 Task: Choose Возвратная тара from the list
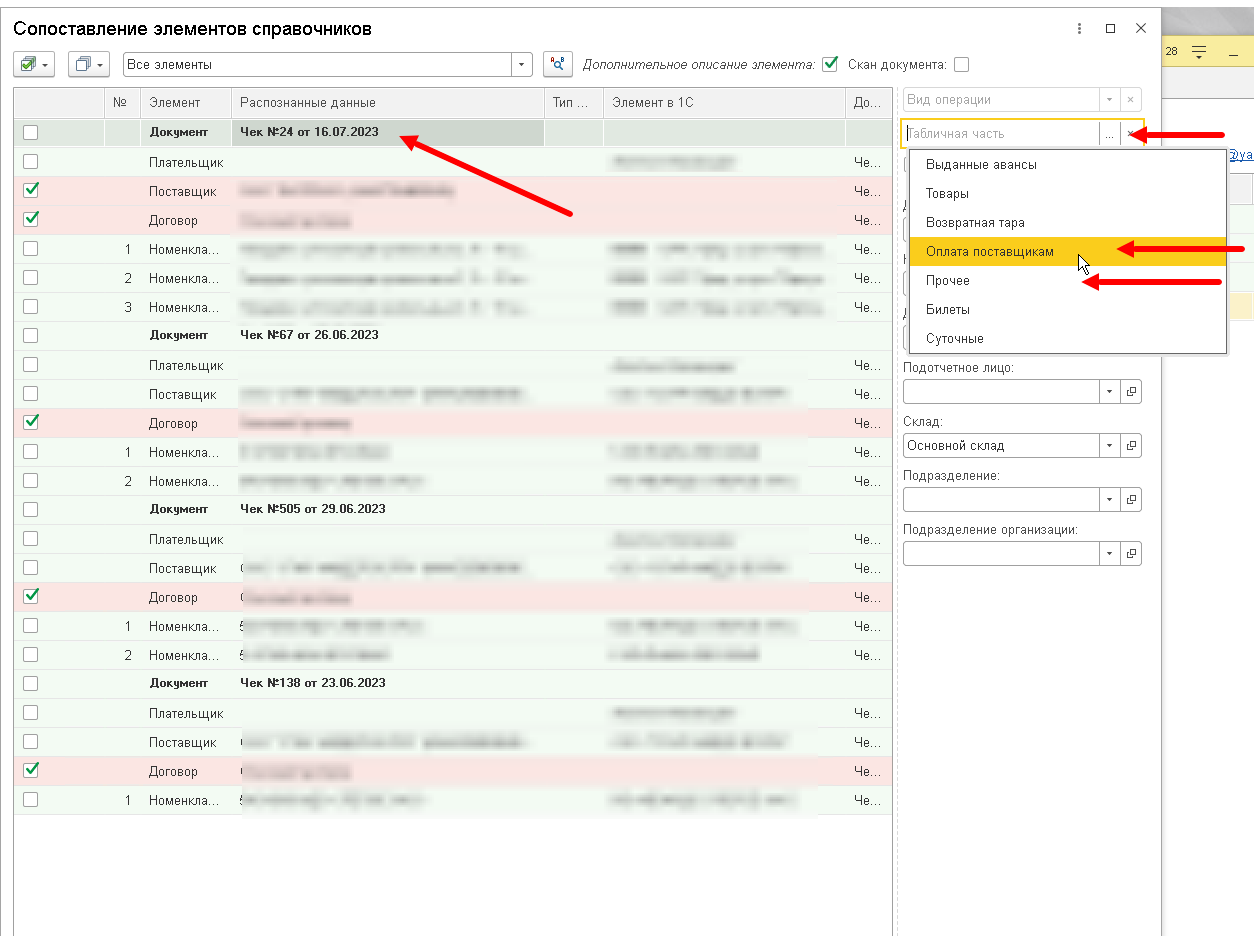pyautogui.click(x=1067, y=223)
